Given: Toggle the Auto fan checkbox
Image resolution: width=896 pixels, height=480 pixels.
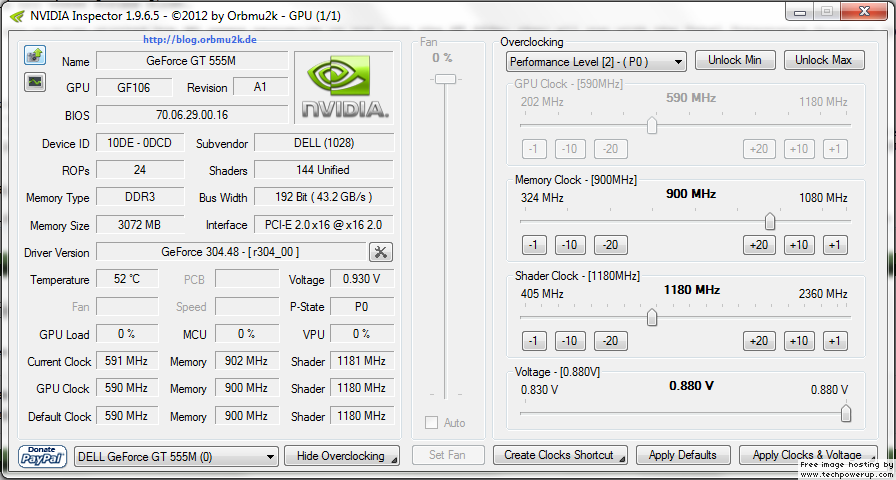Looking at the screenshot, I should (431, 423).
